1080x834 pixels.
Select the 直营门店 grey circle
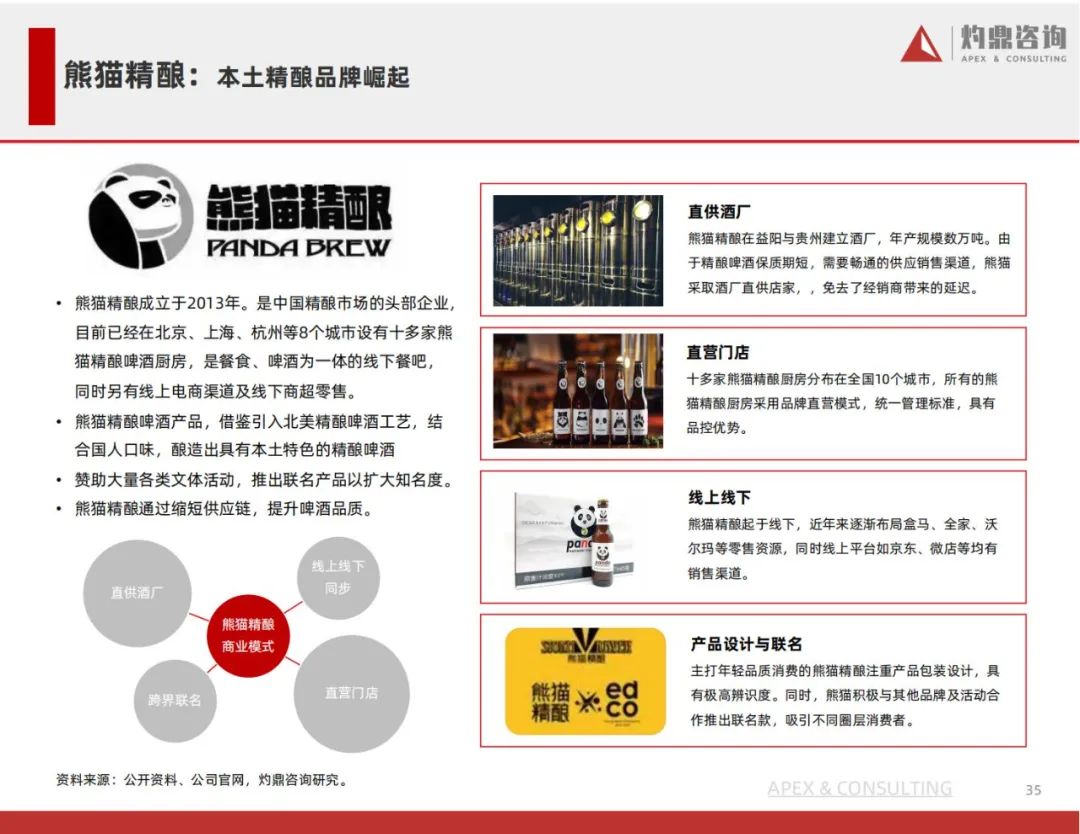pos(351,693)
